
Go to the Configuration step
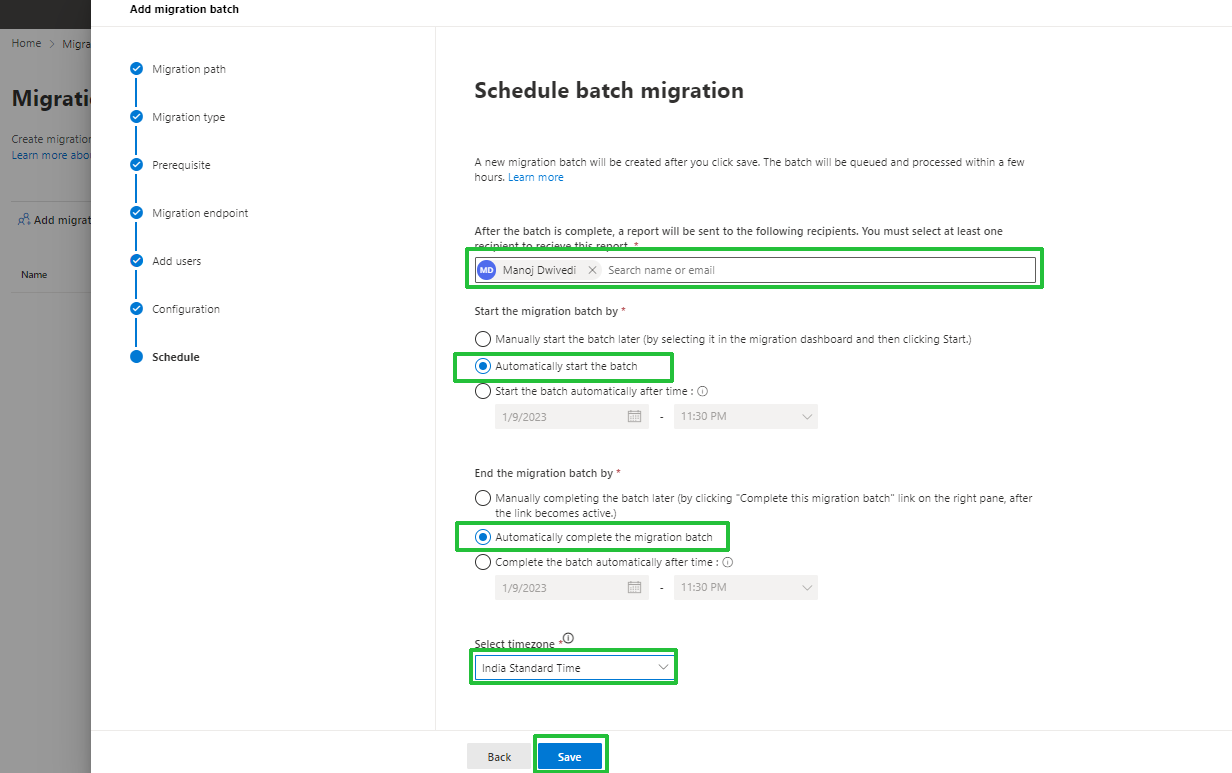(186, 309)
